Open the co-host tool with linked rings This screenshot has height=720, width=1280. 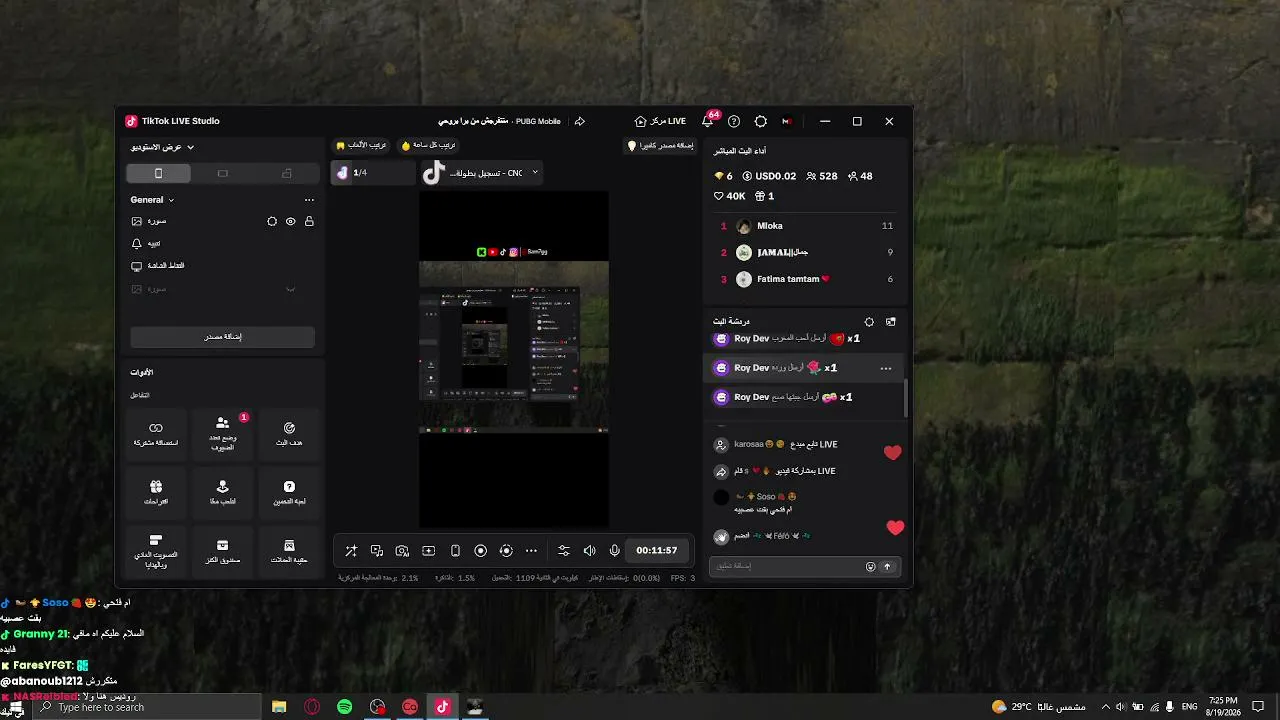click(156, 434)
